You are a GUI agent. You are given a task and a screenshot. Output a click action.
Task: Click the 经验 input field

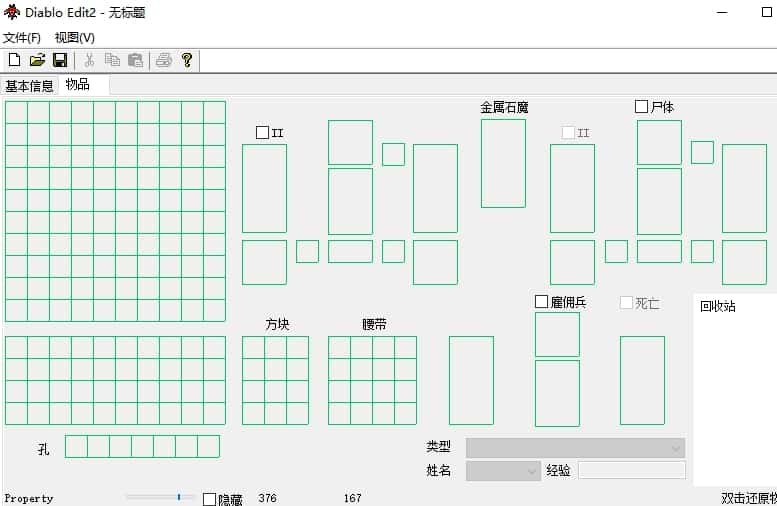point(632,470)
